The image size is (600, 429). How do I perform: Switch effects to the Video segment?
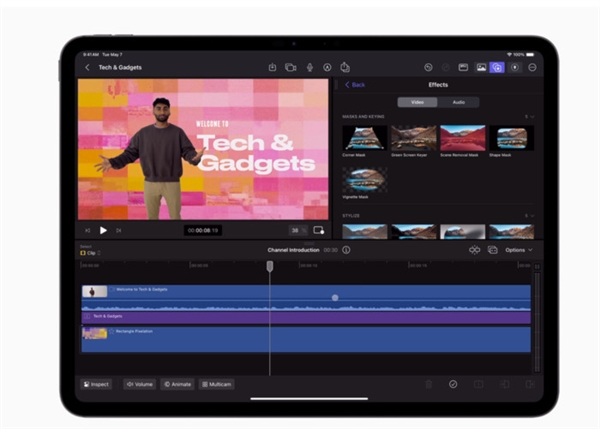coord(417,102)
